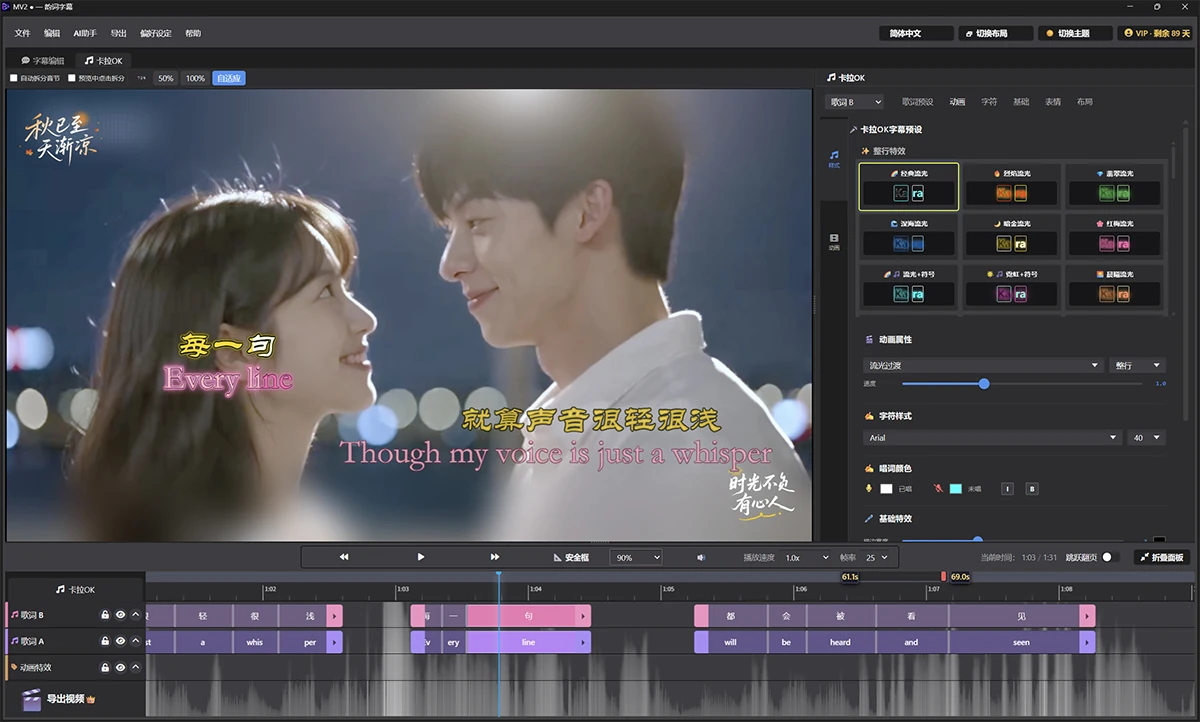
Task: Switch to the 字幕编辑 tab
Action: pyautogui.click(x=42, y=61)
